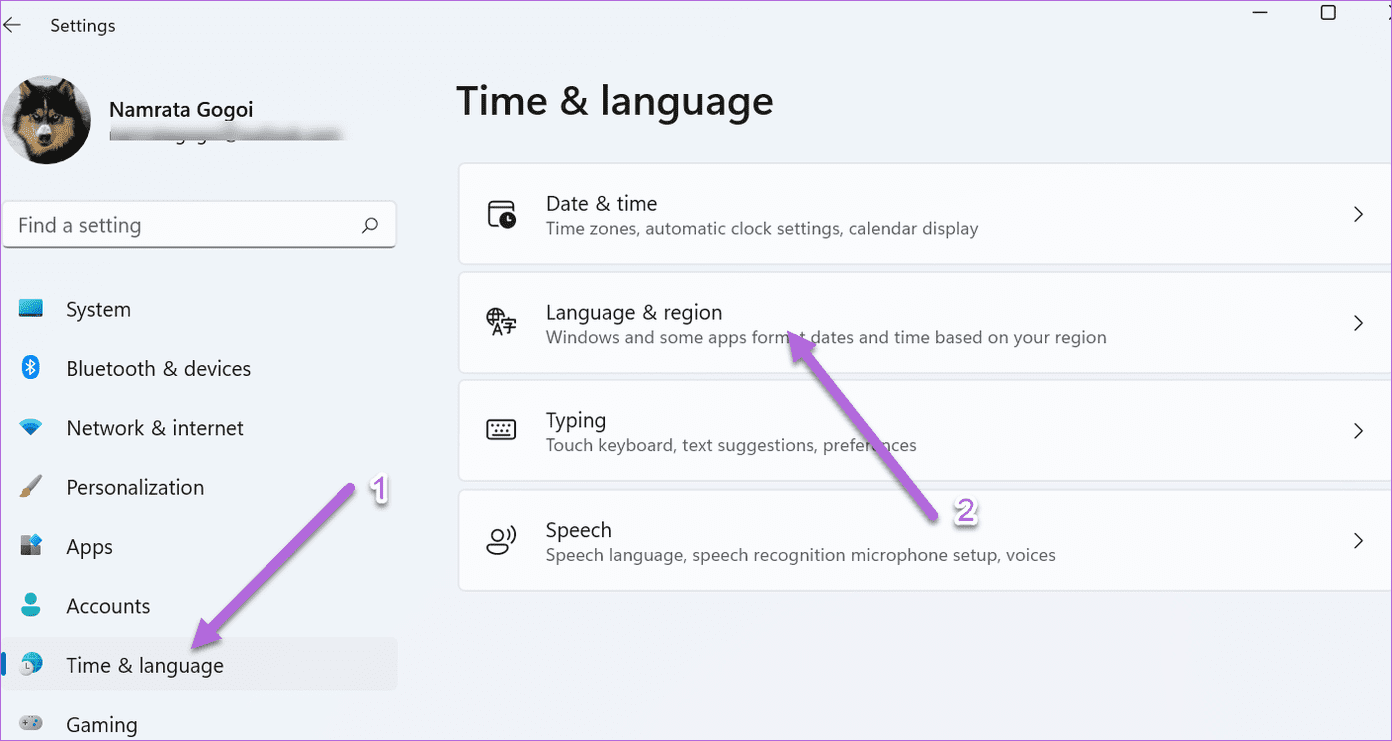Click the Gaming controller icon

point(31,723)
